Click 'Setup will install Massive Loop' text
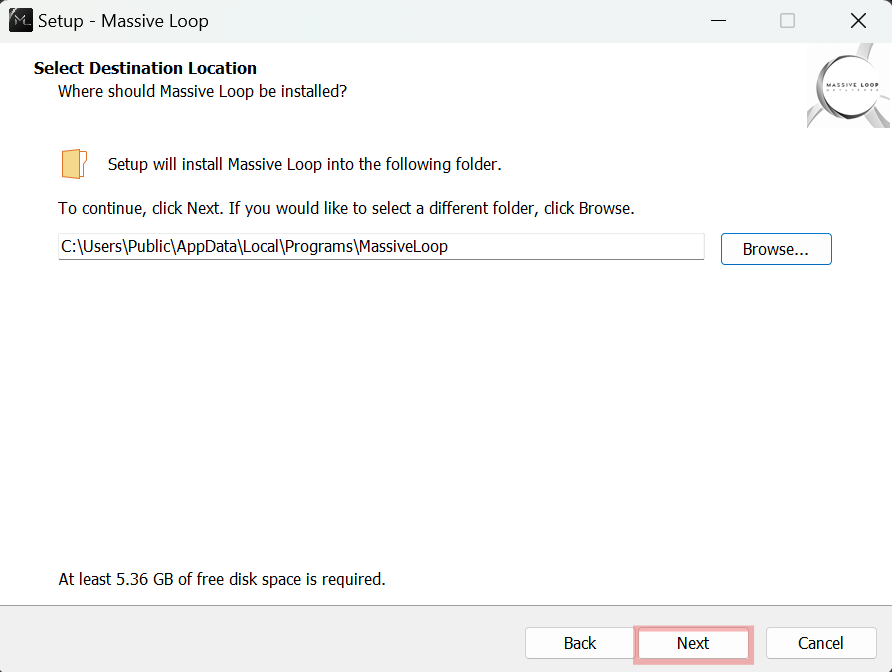The width and height of the screenshot is (892, 672). 304,164
